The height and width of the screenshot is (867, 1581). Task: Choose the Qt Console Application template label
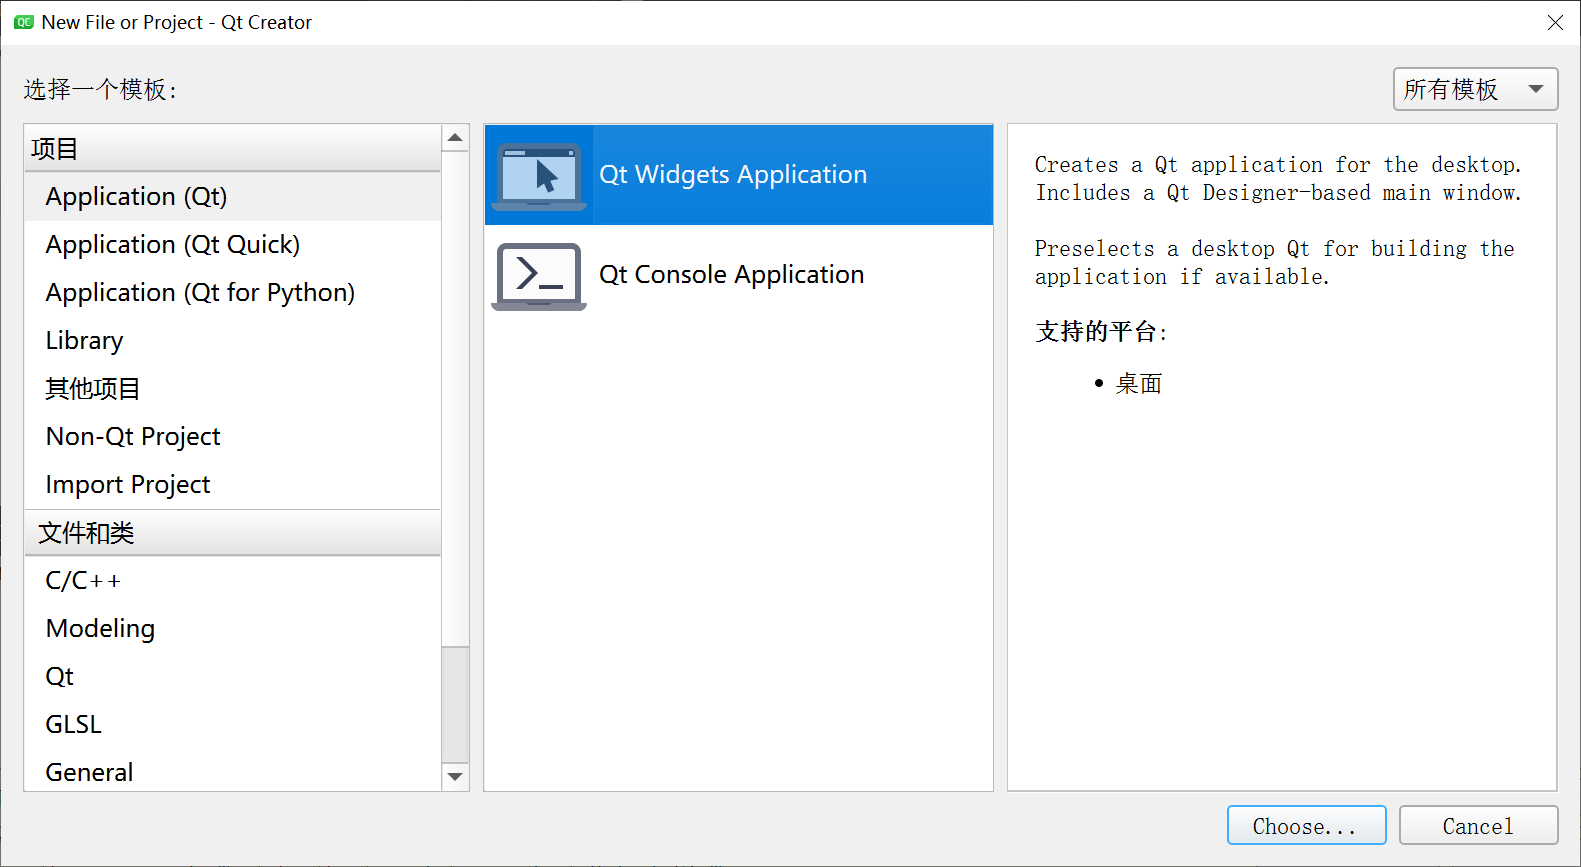click(731, 275)
